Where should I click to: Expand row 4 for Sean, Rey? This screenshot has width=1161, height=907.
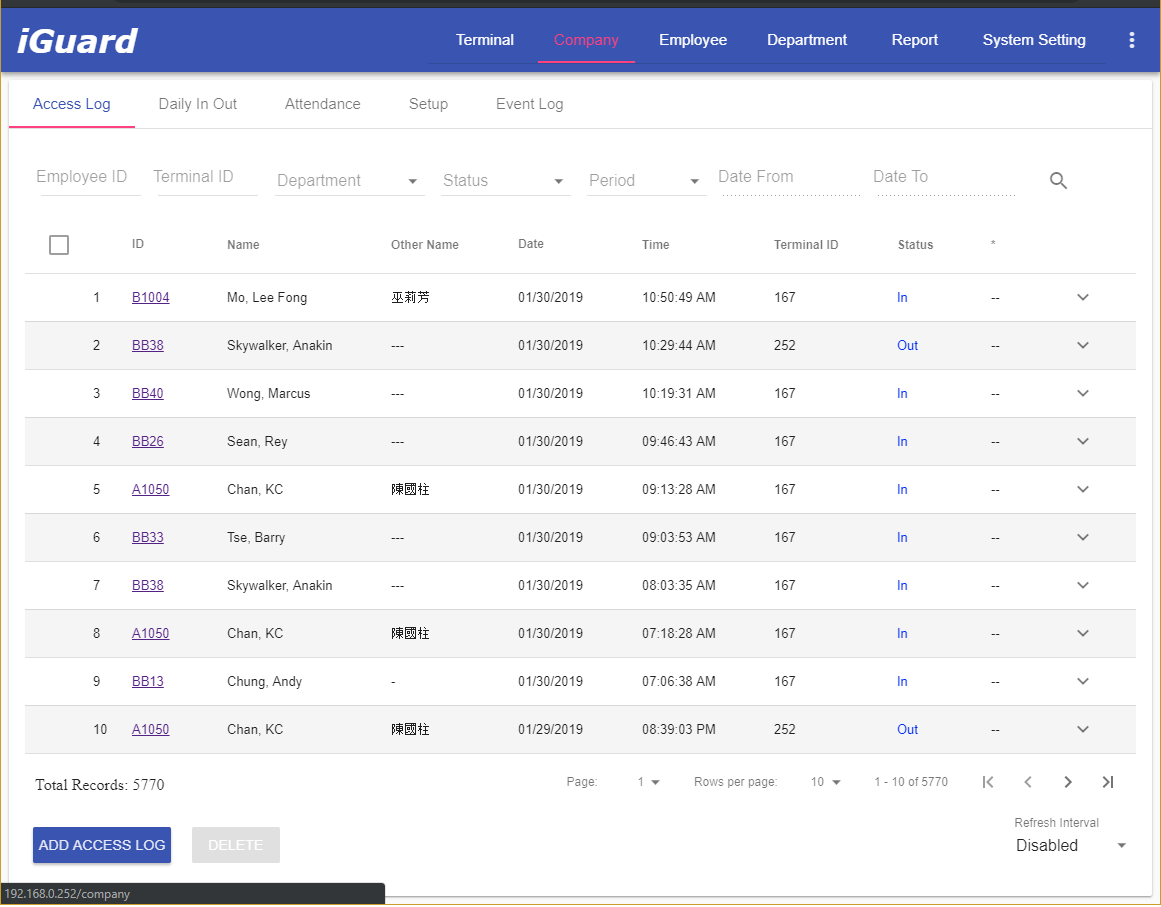(x=1083, y=441)
